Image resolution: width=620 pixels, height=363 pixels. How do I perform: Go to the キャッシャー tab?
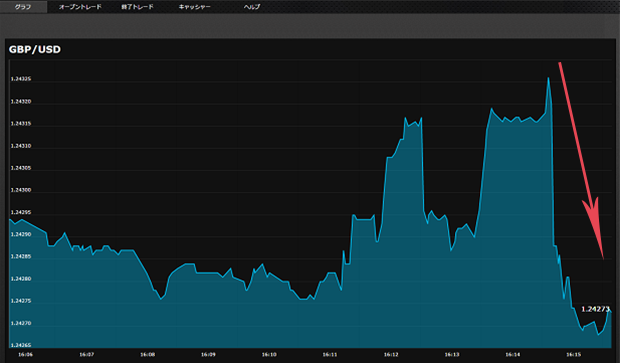[195, 7]
